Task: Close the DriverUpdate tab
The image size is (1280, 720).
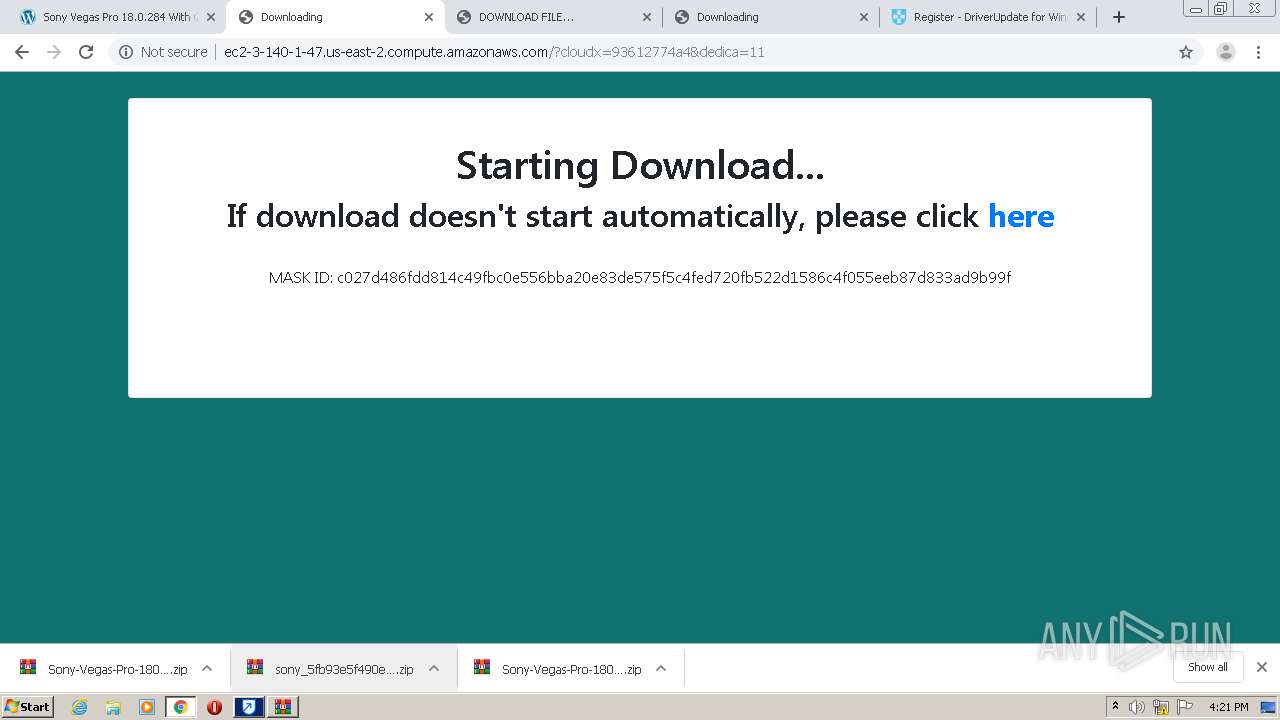Action: [1081, 17]
